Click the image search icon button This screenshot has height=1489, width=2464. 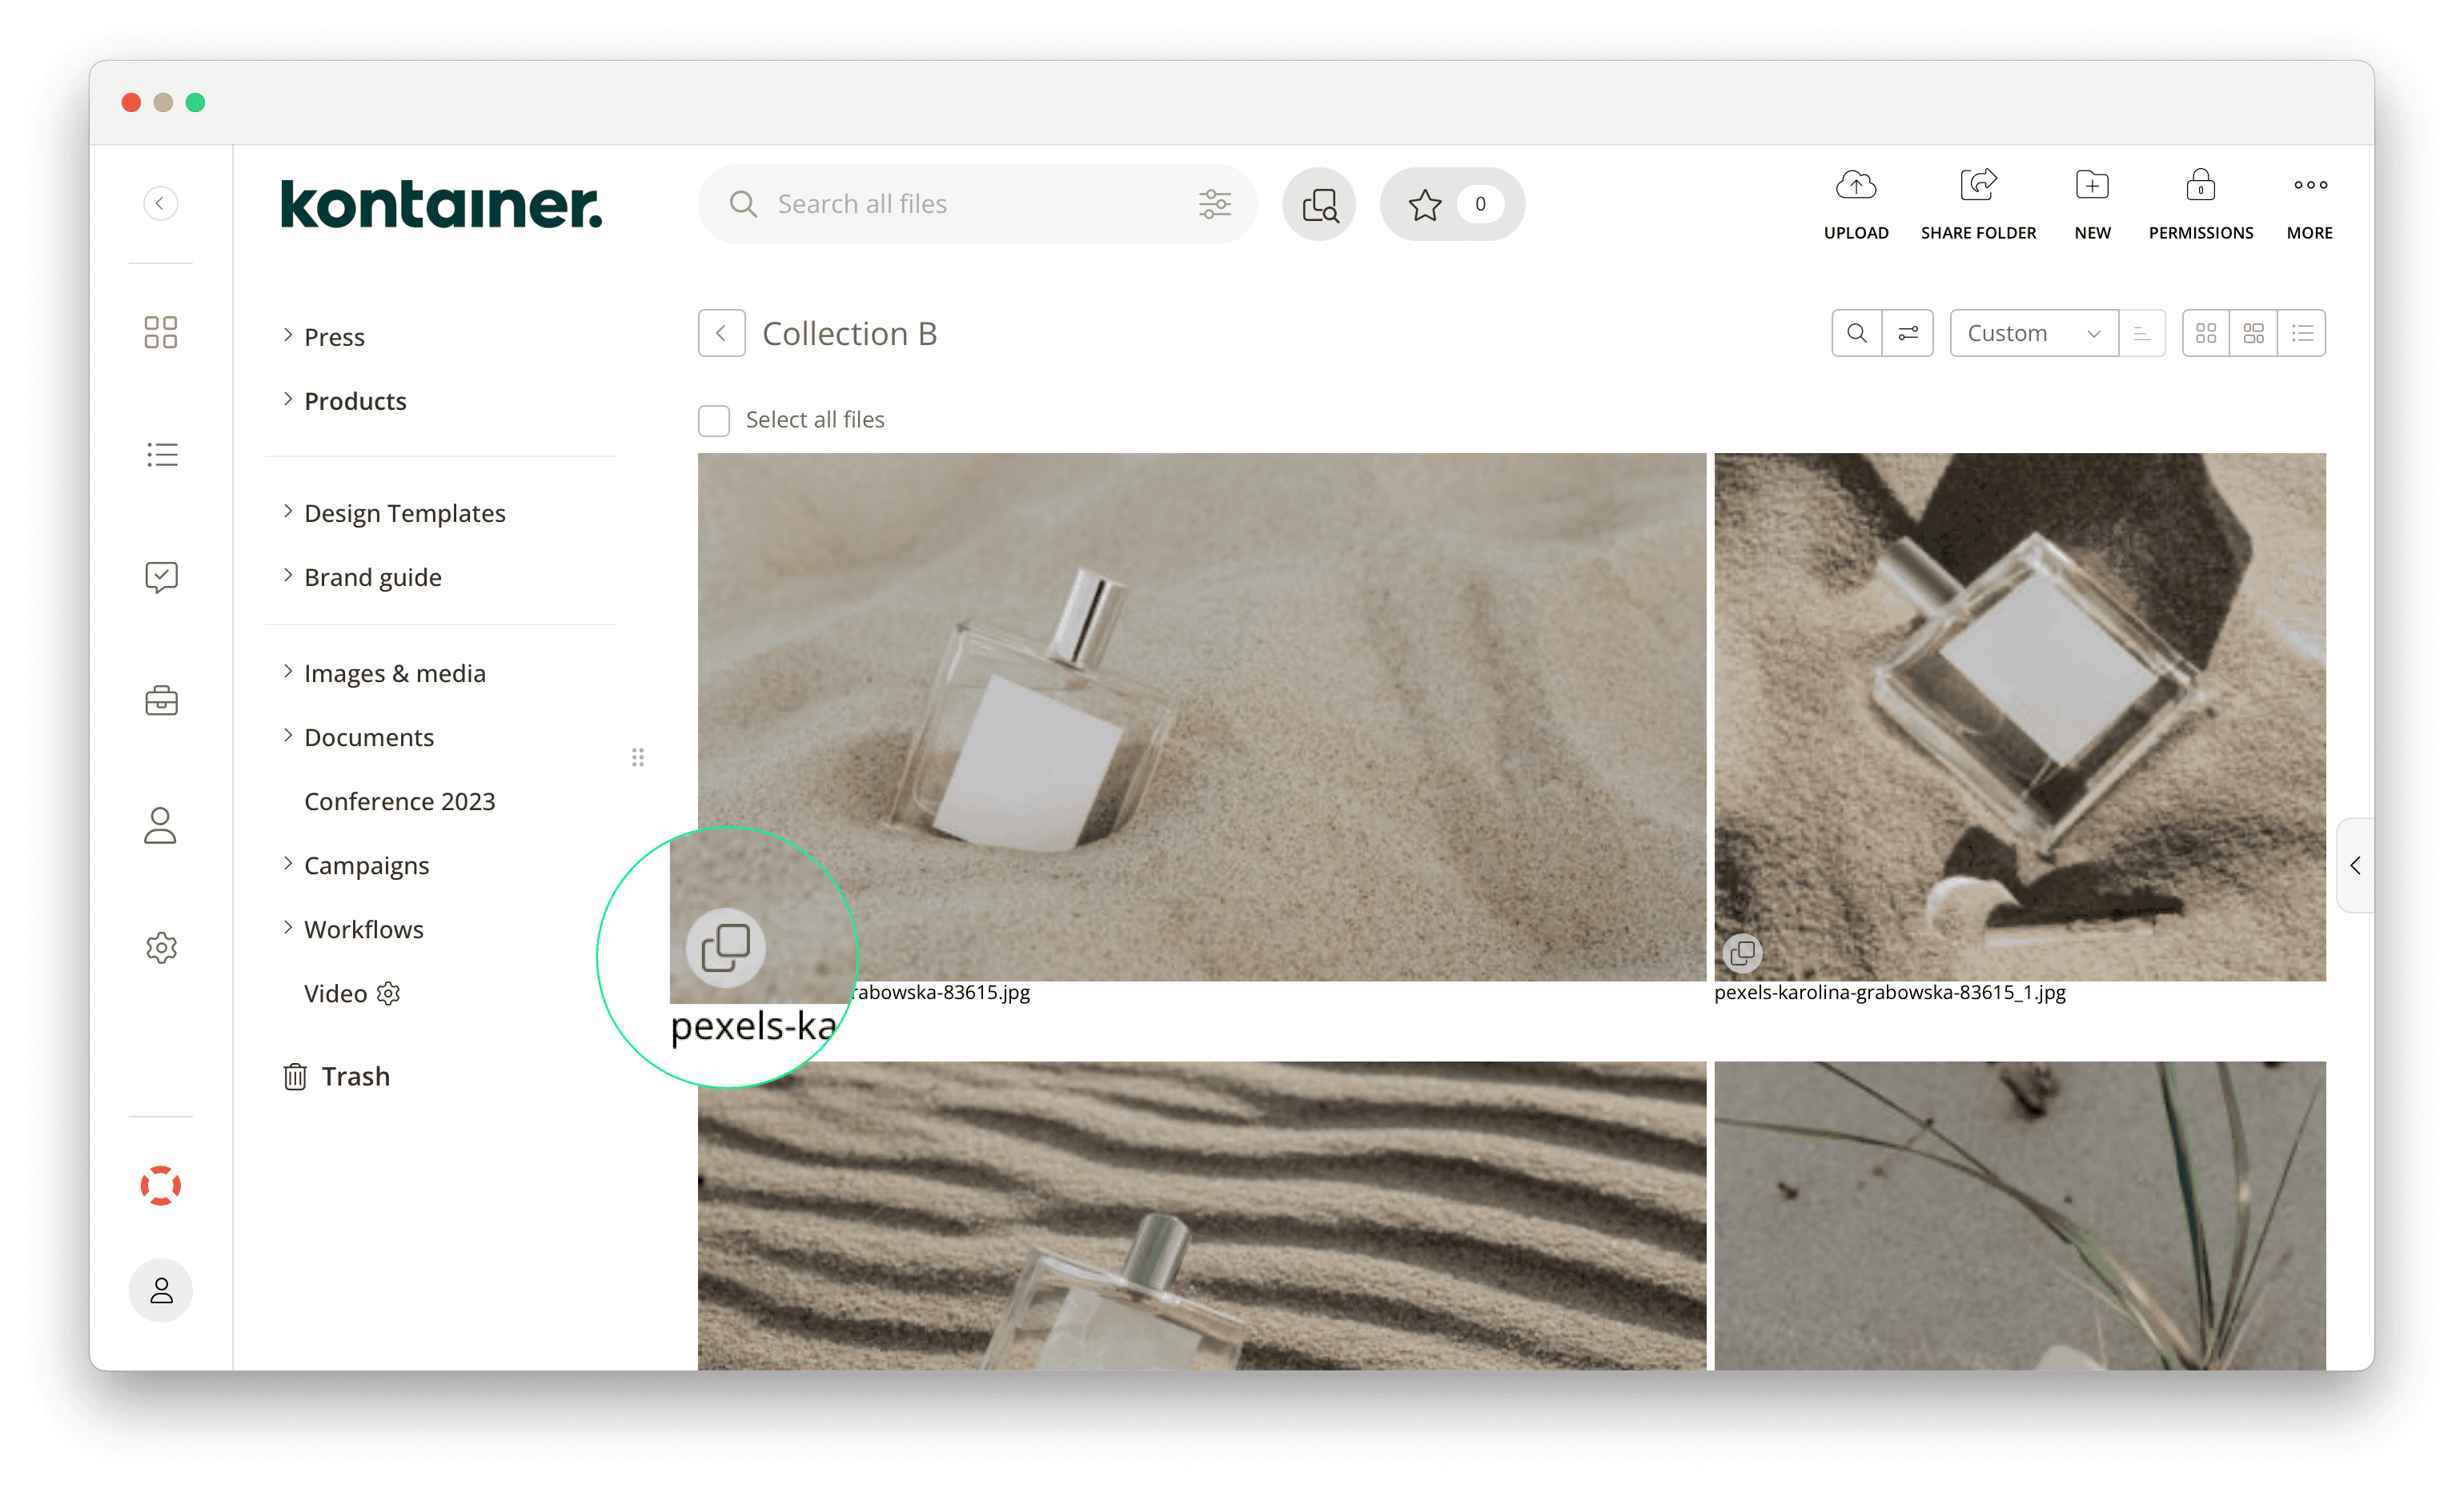point(1319,205)
